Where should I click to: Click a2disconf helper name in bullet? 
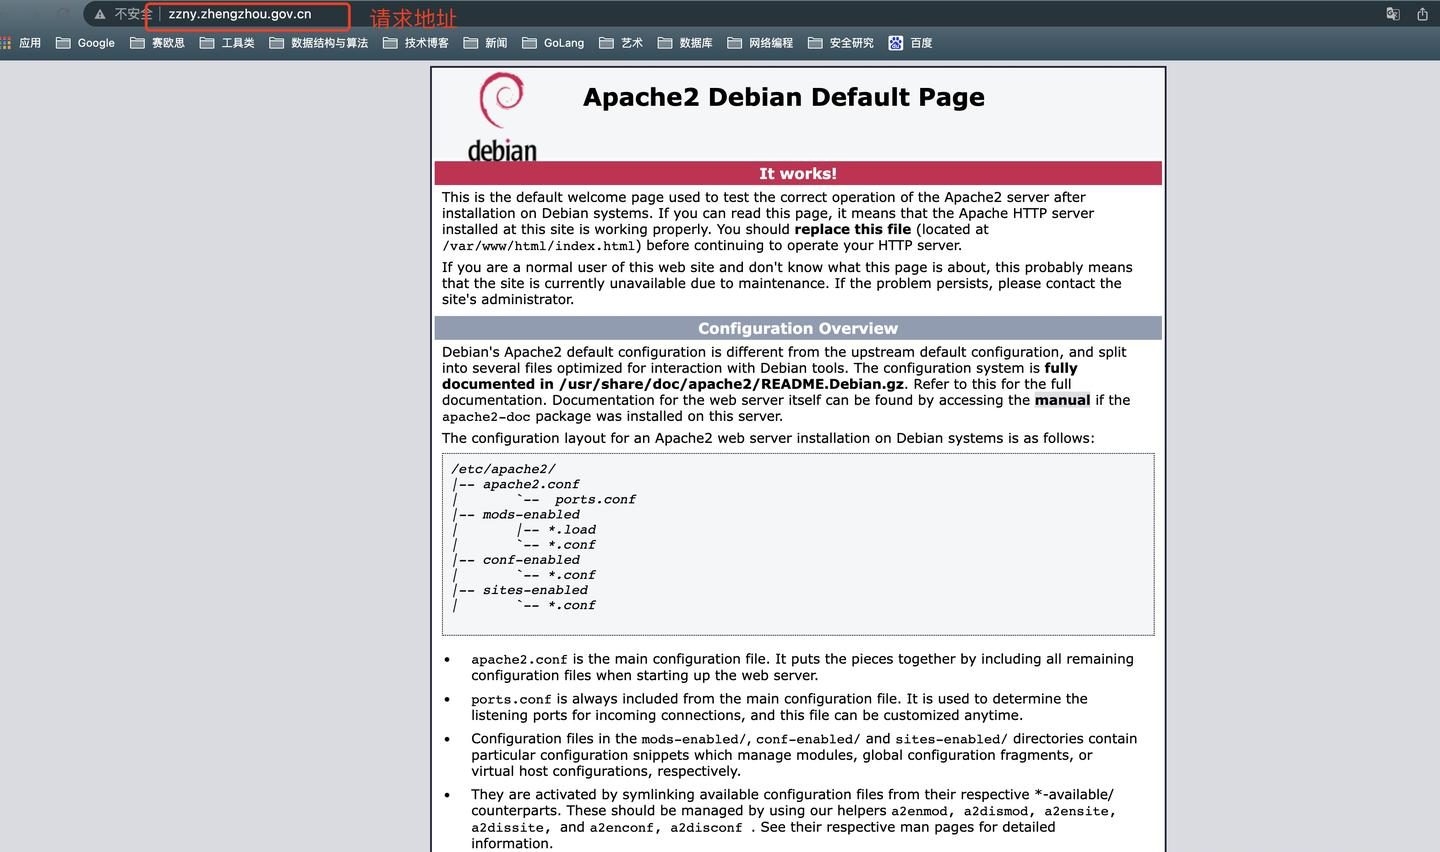pyautogui.click(x=706, y=828)
